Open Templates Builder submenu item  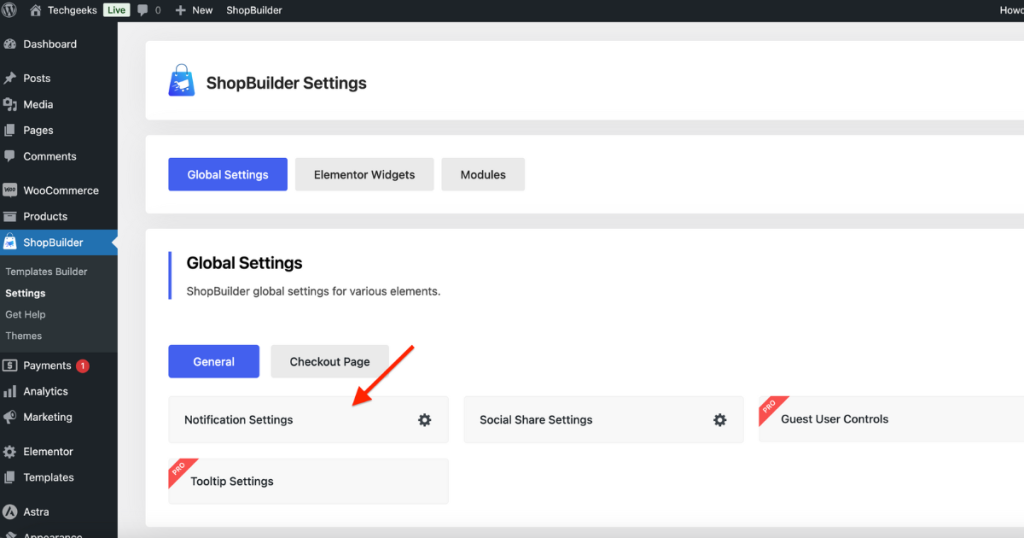[x=46, y=271]
